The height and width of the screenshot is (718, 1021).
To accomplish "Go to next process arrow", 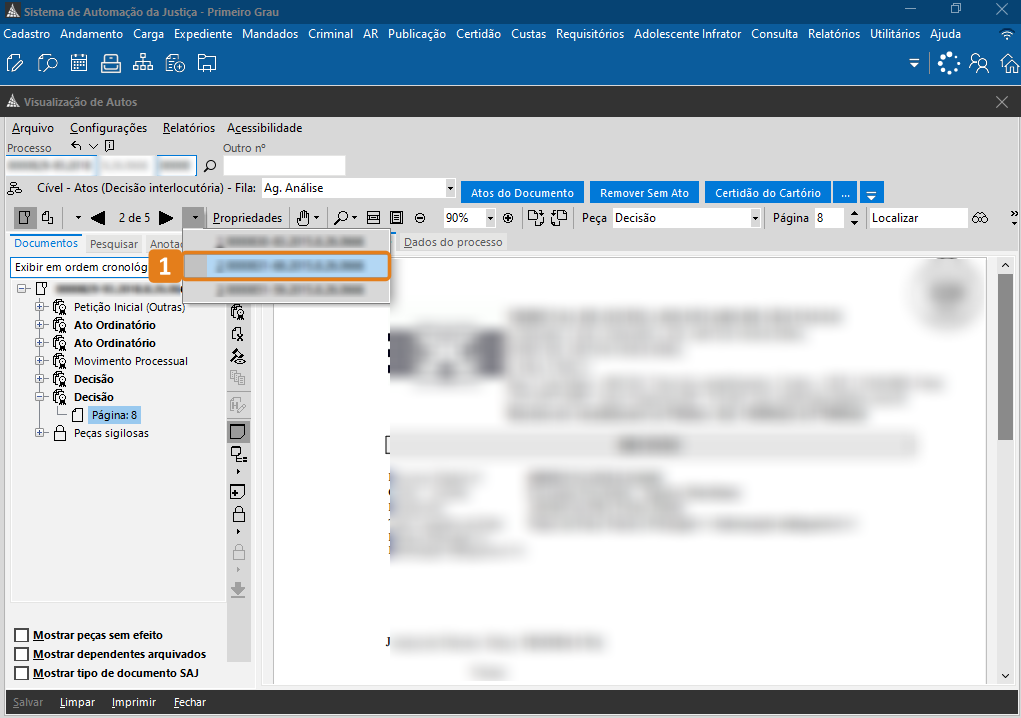I will point(166,218).
